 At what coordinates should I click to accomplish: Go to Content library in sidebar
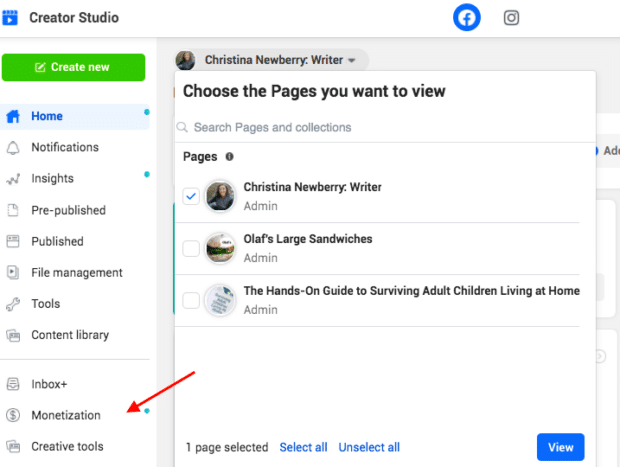coord(69,335)
